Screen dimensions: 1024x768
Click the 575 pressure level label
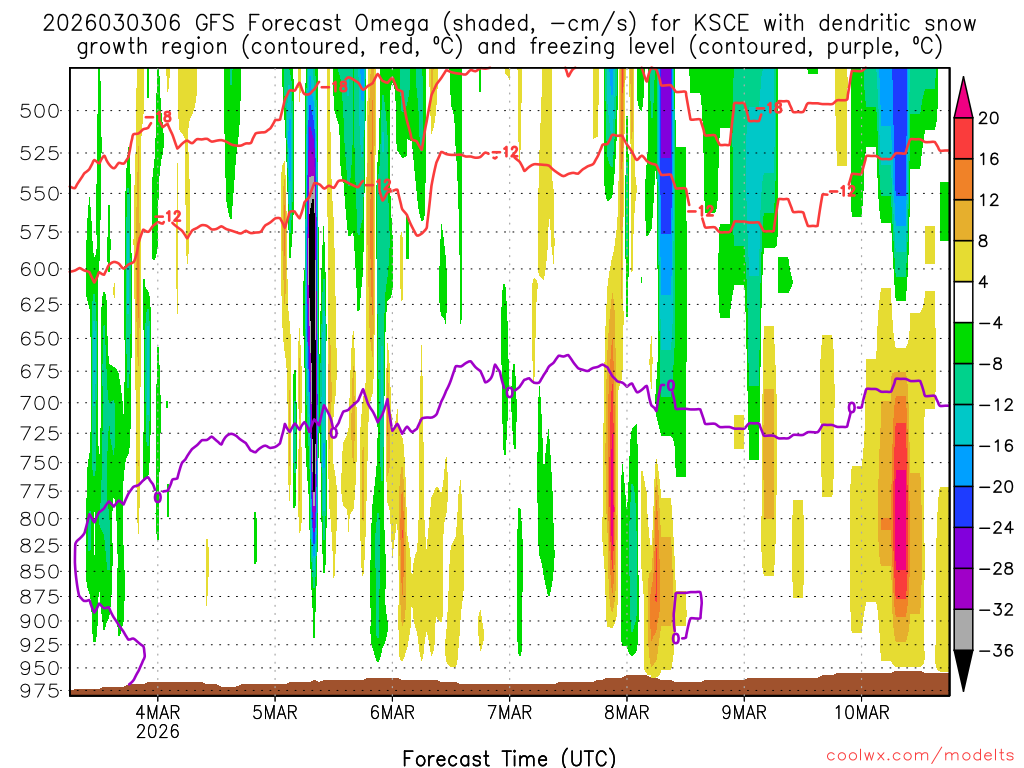click(x=39, y=232)
